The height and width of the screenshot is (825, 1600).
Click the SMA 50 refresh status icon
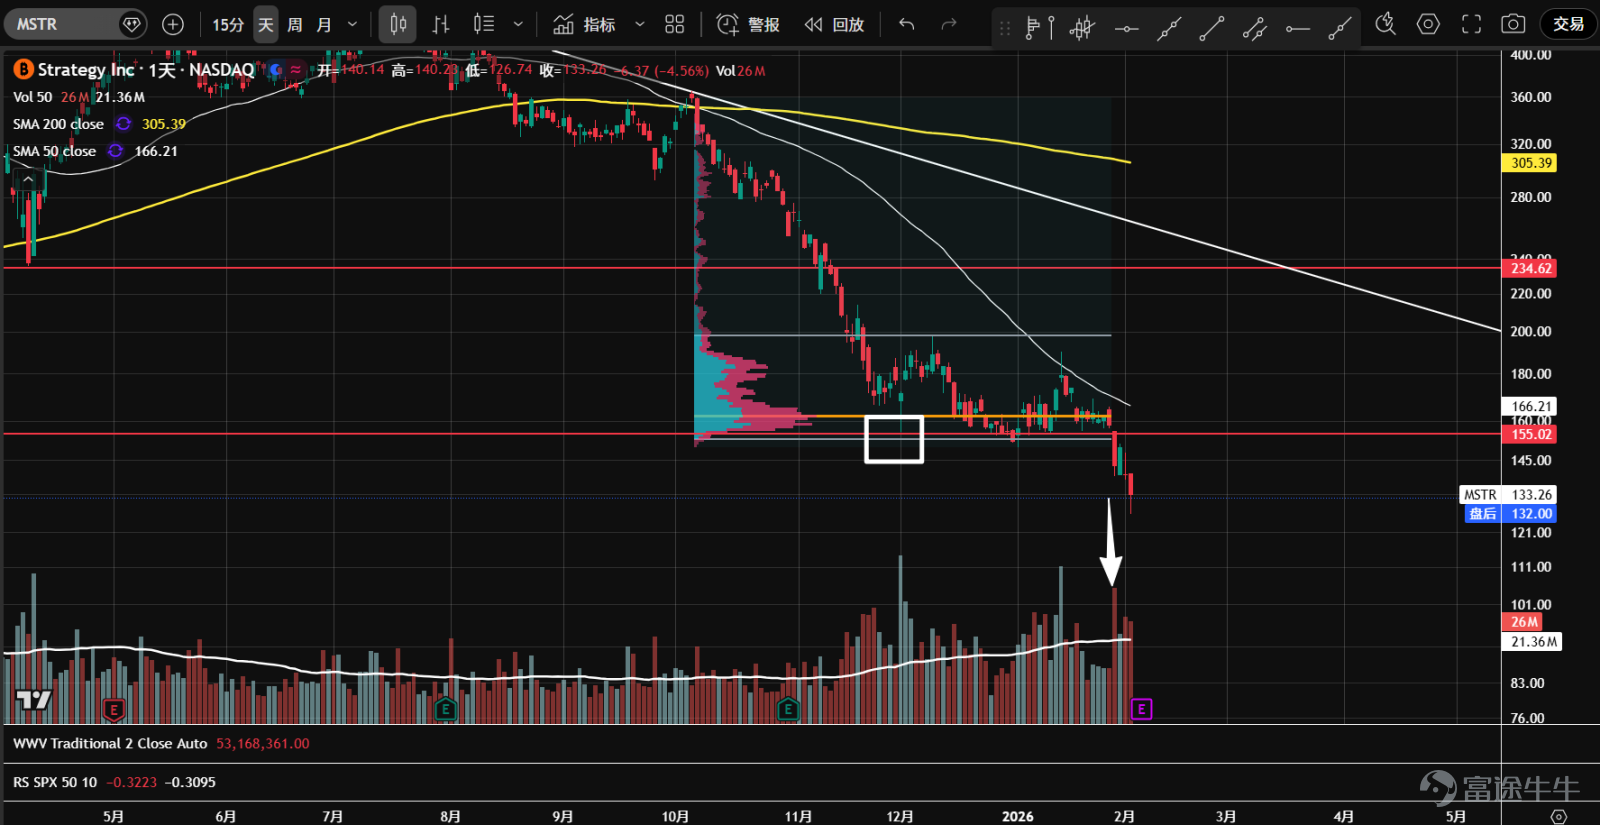(116, 151)
